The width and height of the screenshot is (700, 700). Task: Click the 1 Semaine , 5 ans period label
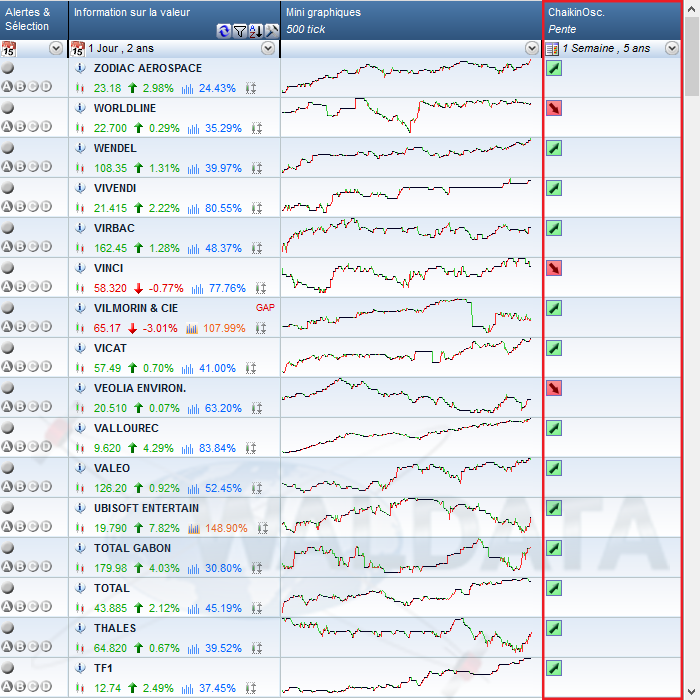(606, 48)
